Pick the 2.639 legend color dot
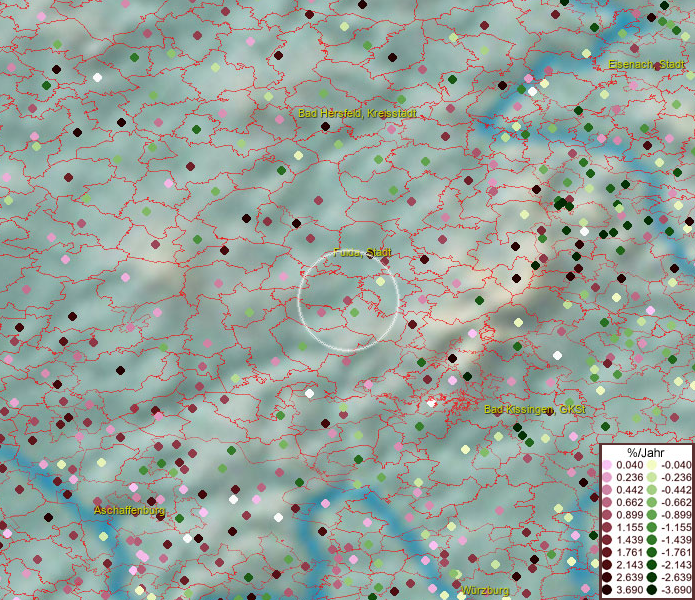 coord(607,577)
